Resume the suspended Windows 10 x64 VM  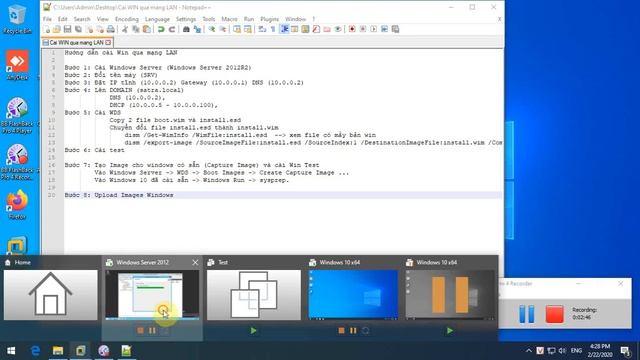(x=450, y=331)
